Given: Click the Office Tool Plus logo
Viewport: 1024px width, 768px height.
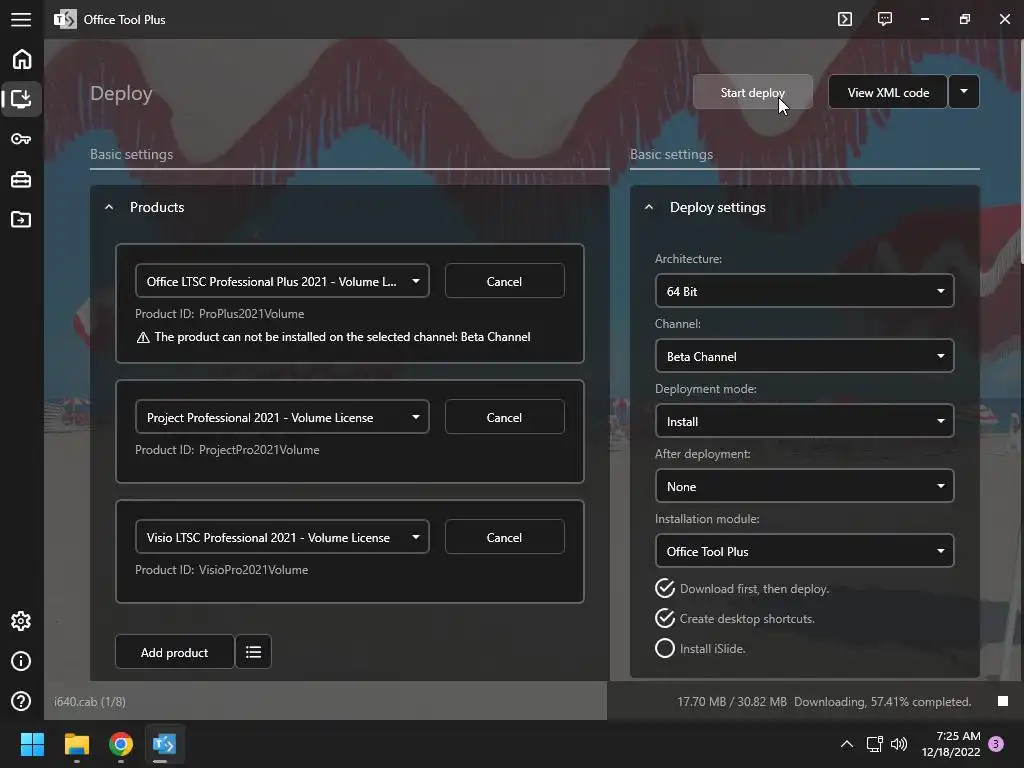Looking at the screenshot, I should coord(65,20).
